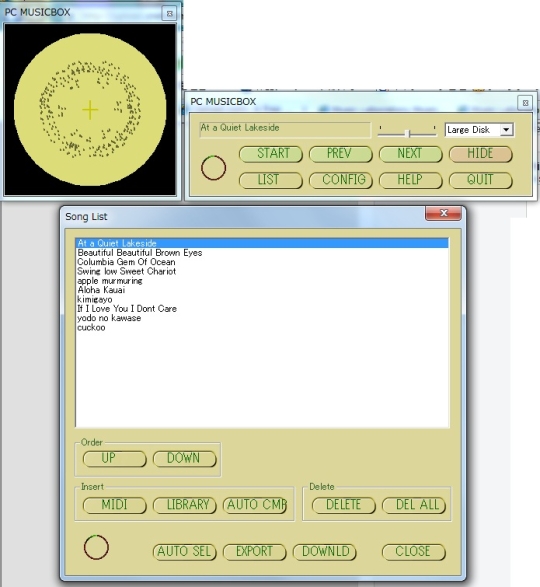
Task: Open the CONFIG settings
Action: click(340, 180)
